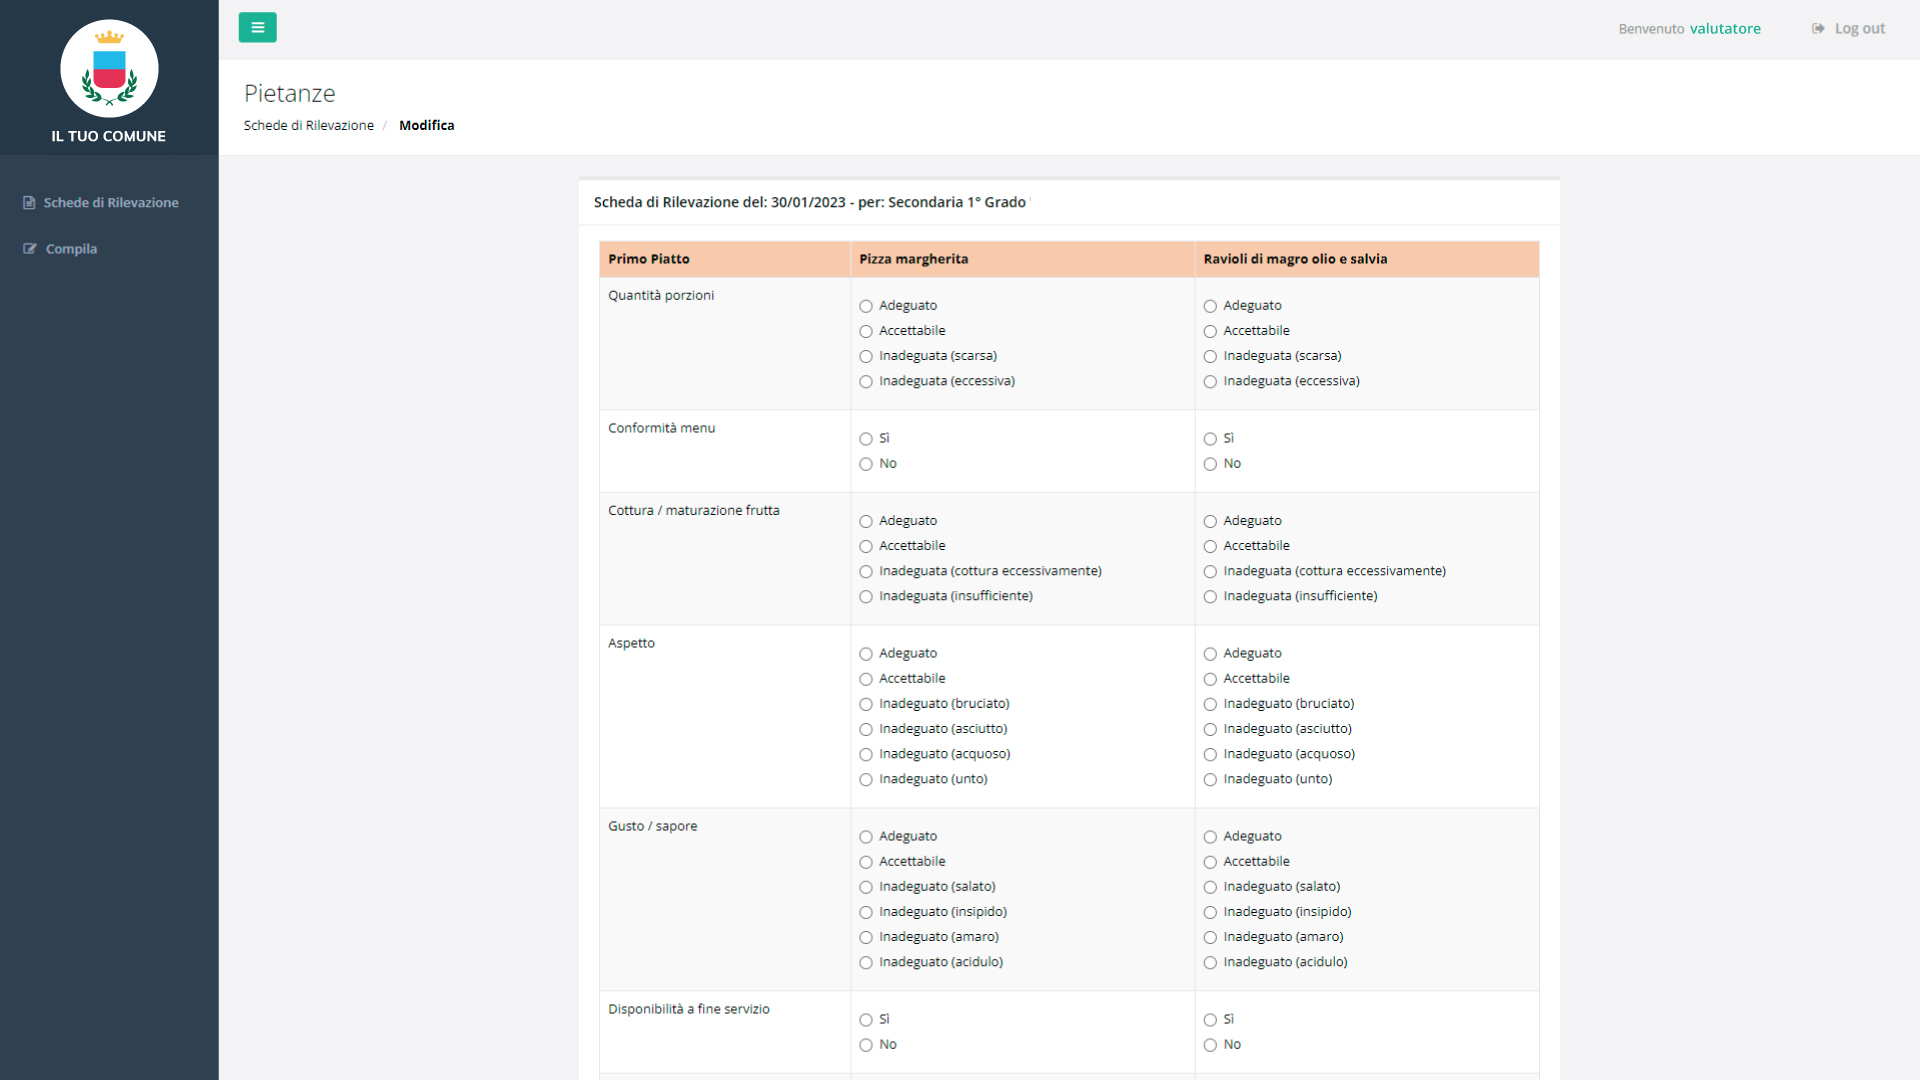Select Inadeguata (scarsa) for Ravioli
Viewport: 1920px width, 1080px height.
coord(1210,356)
